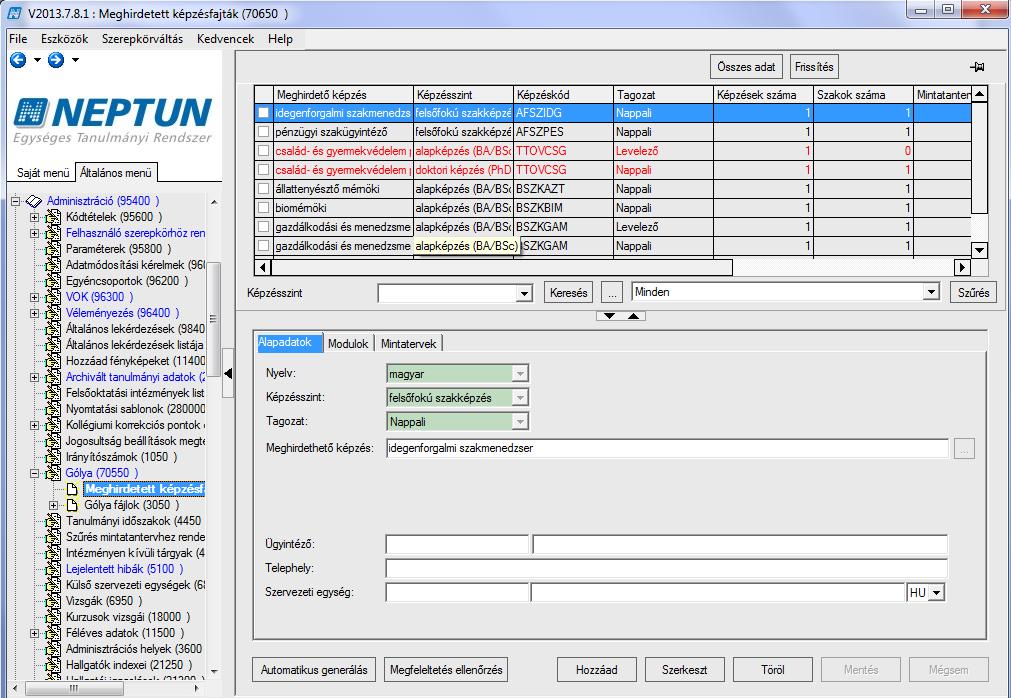Click the Adminisztráció book icon
The image size is (1011, 698).
[34, 202]
